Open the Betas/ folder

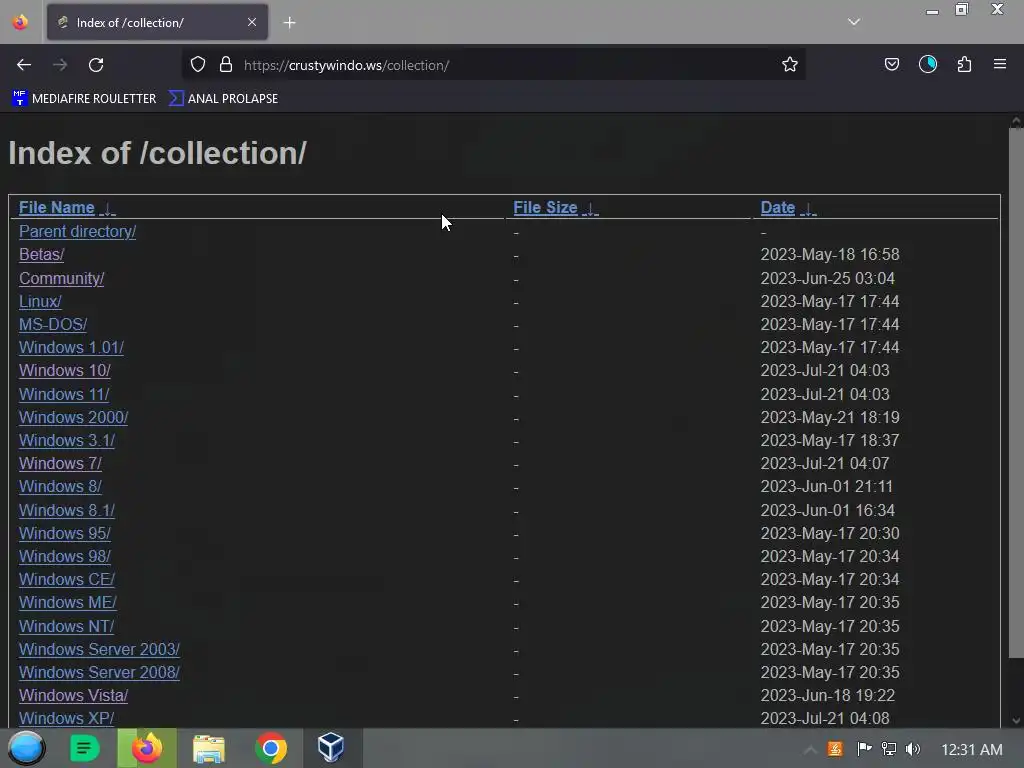42,255
